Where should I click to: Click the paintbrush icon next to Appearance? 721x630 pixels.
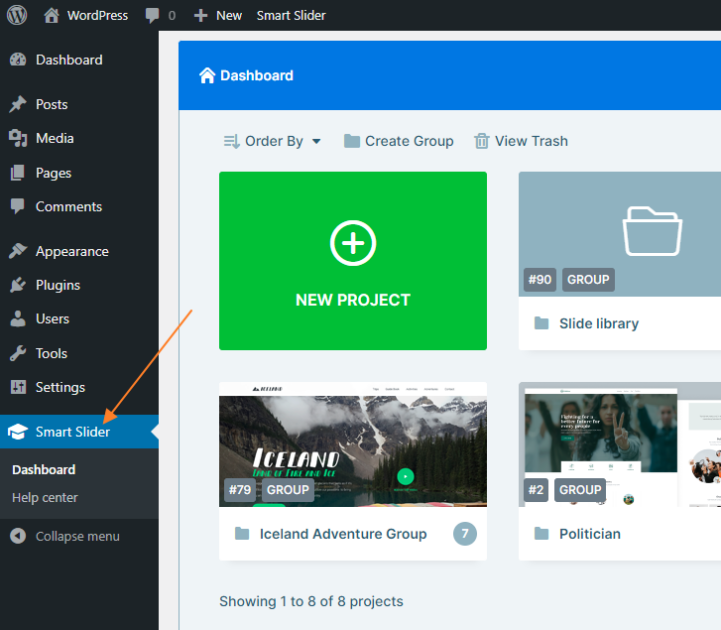tap(18, 251)
